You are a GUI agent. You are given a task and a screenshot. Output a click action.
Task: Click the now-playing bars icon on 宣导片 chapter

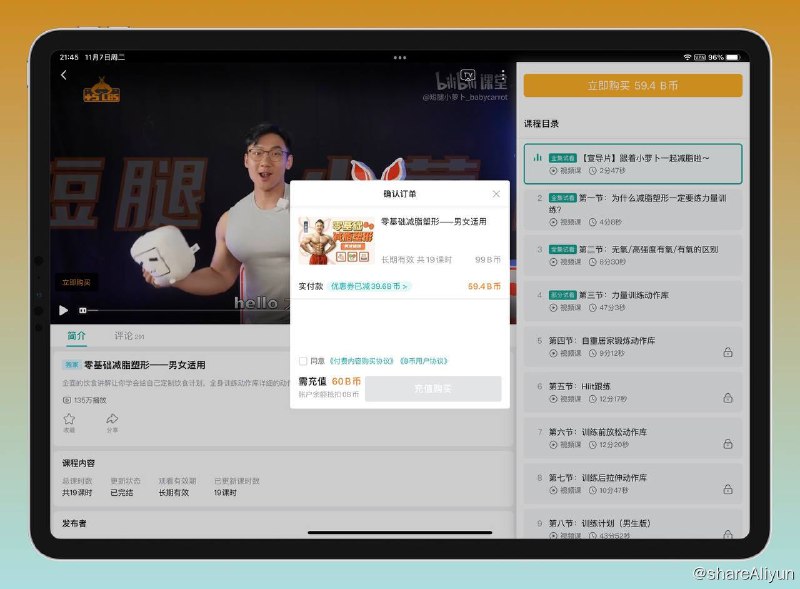click(x=536, y=156)
